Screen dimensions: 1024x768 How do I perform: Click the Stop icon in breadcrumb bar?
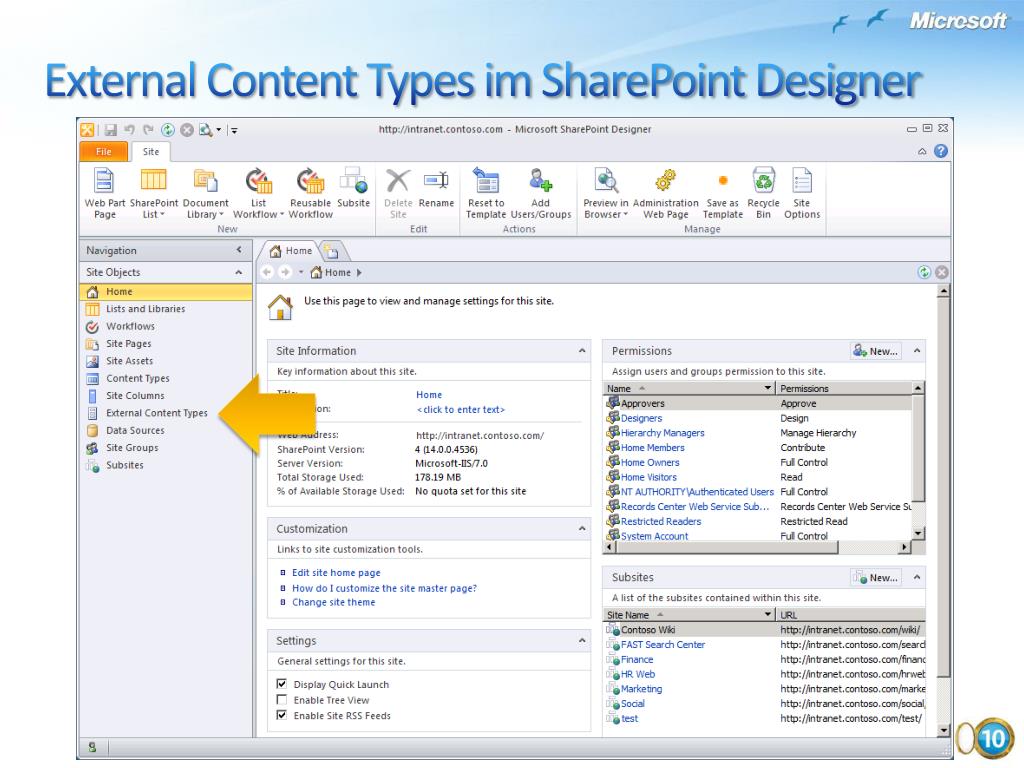942,272
